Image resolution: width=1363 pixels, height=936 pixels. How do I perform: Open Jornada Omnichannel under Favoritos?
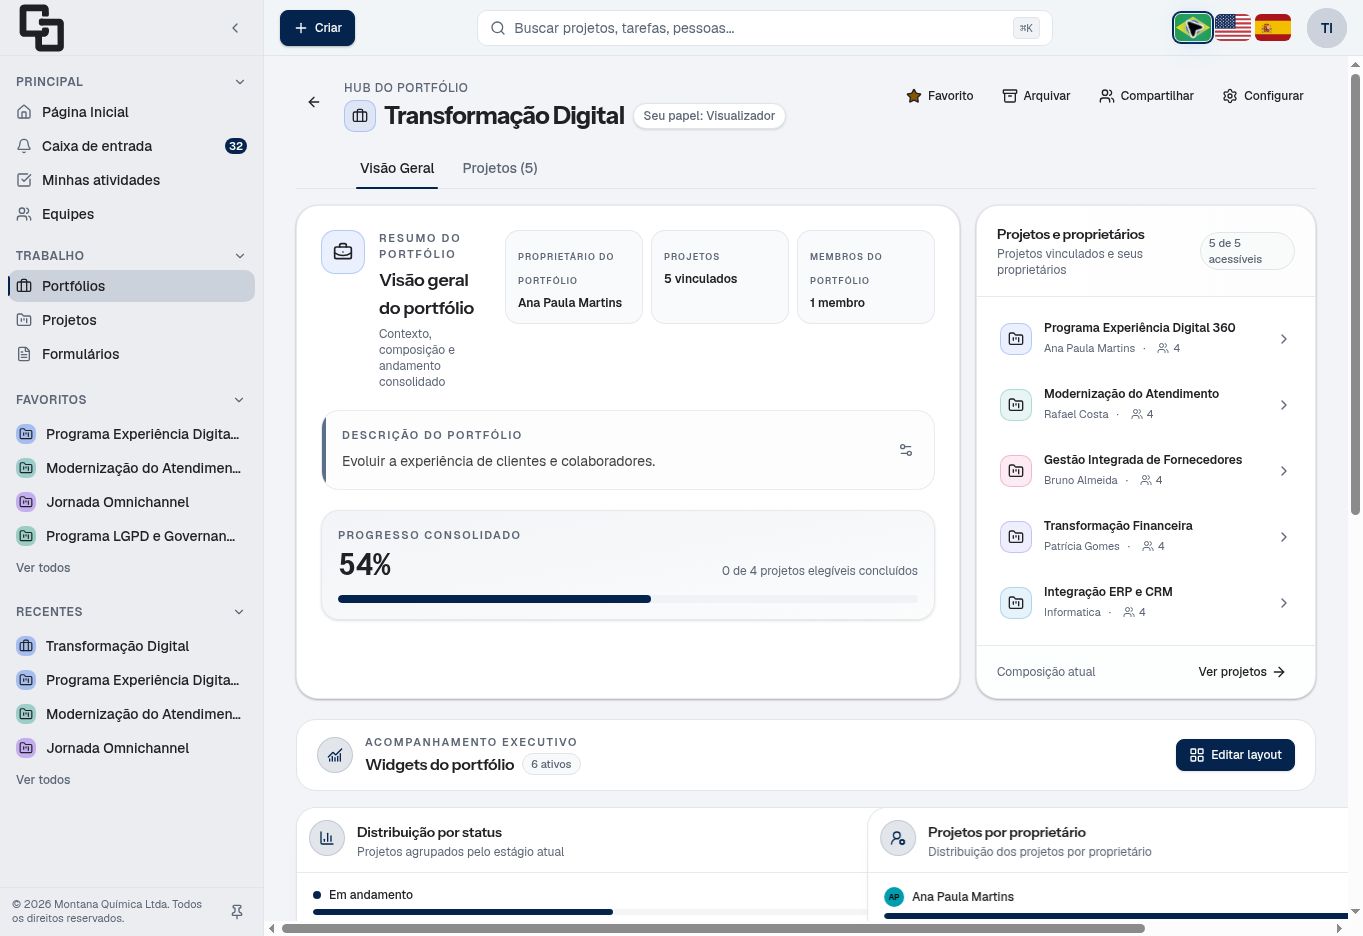[x=131, y=502]
